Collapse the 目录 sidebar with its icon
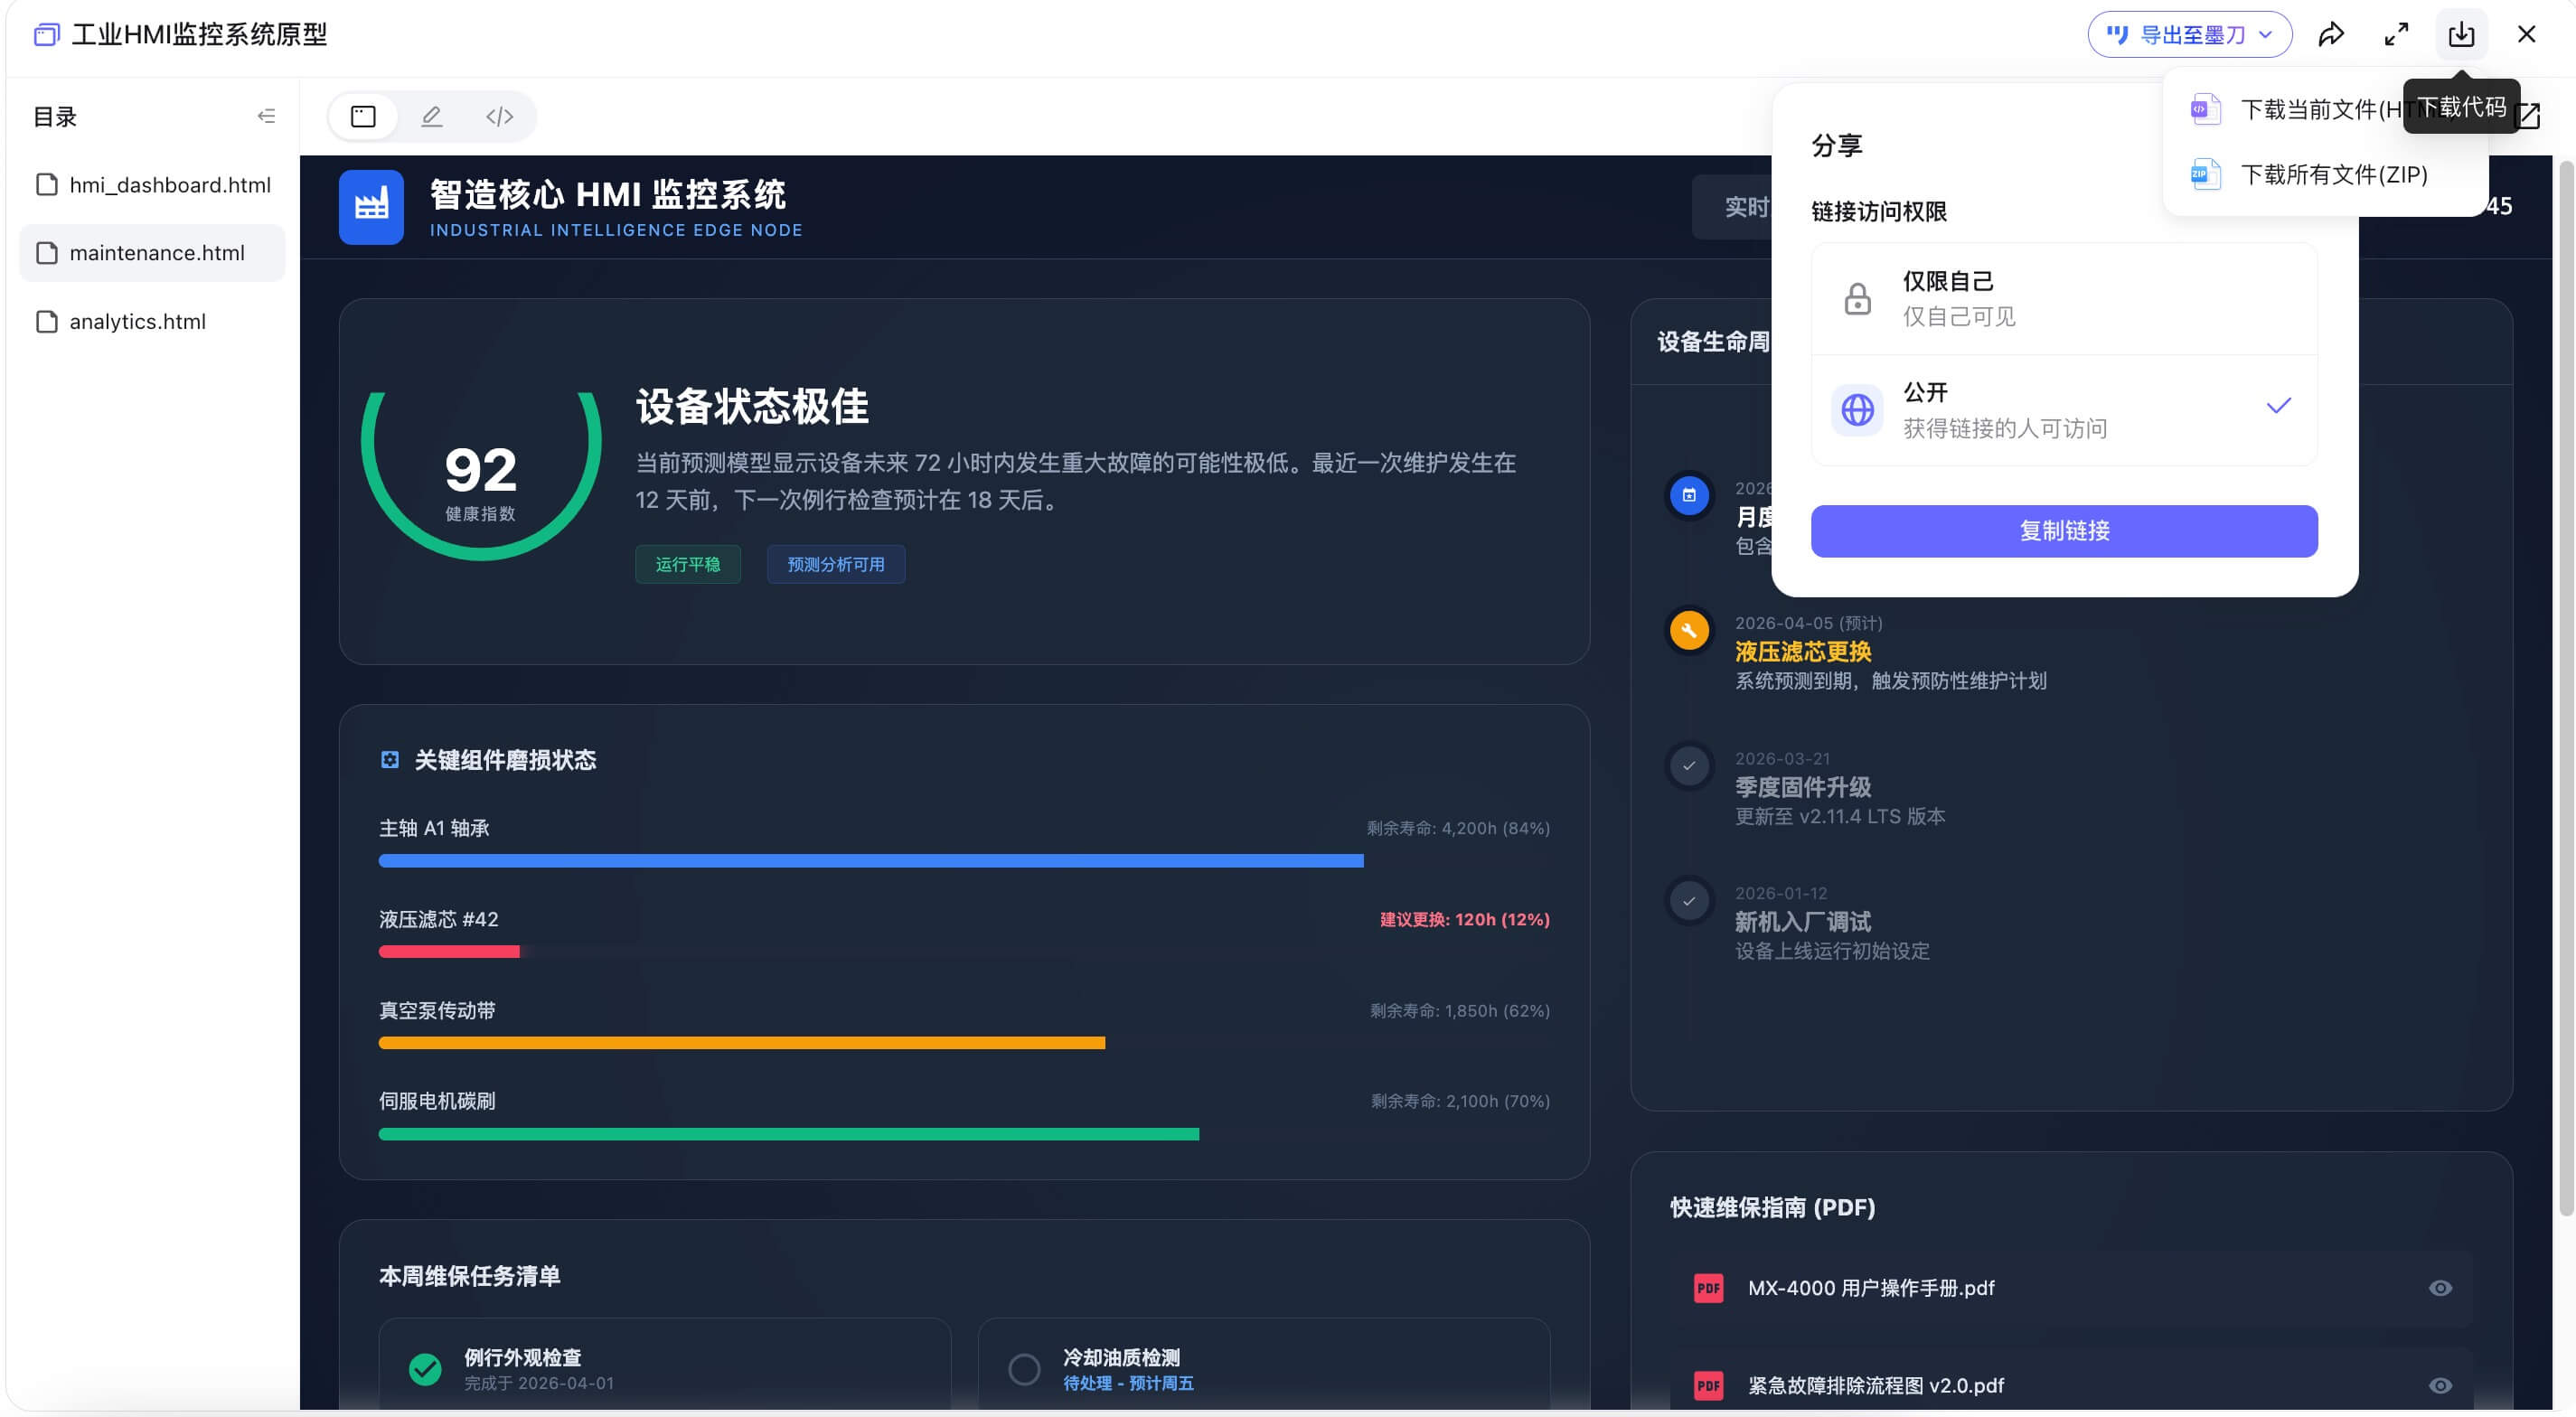2576x1417 pixels. pos(266,116)
